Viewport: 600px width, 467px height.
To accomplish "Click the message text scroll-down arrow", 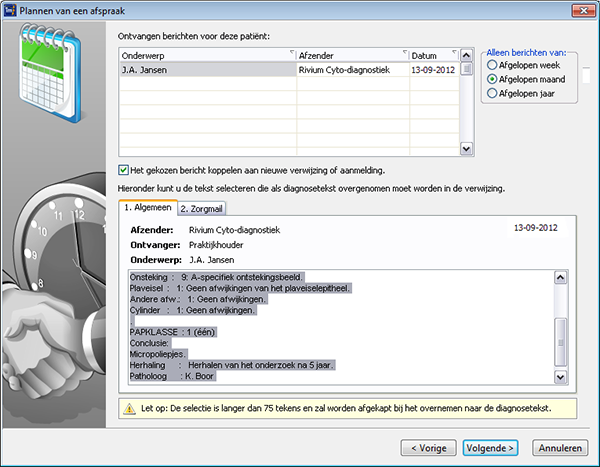I will coord(560,377).
